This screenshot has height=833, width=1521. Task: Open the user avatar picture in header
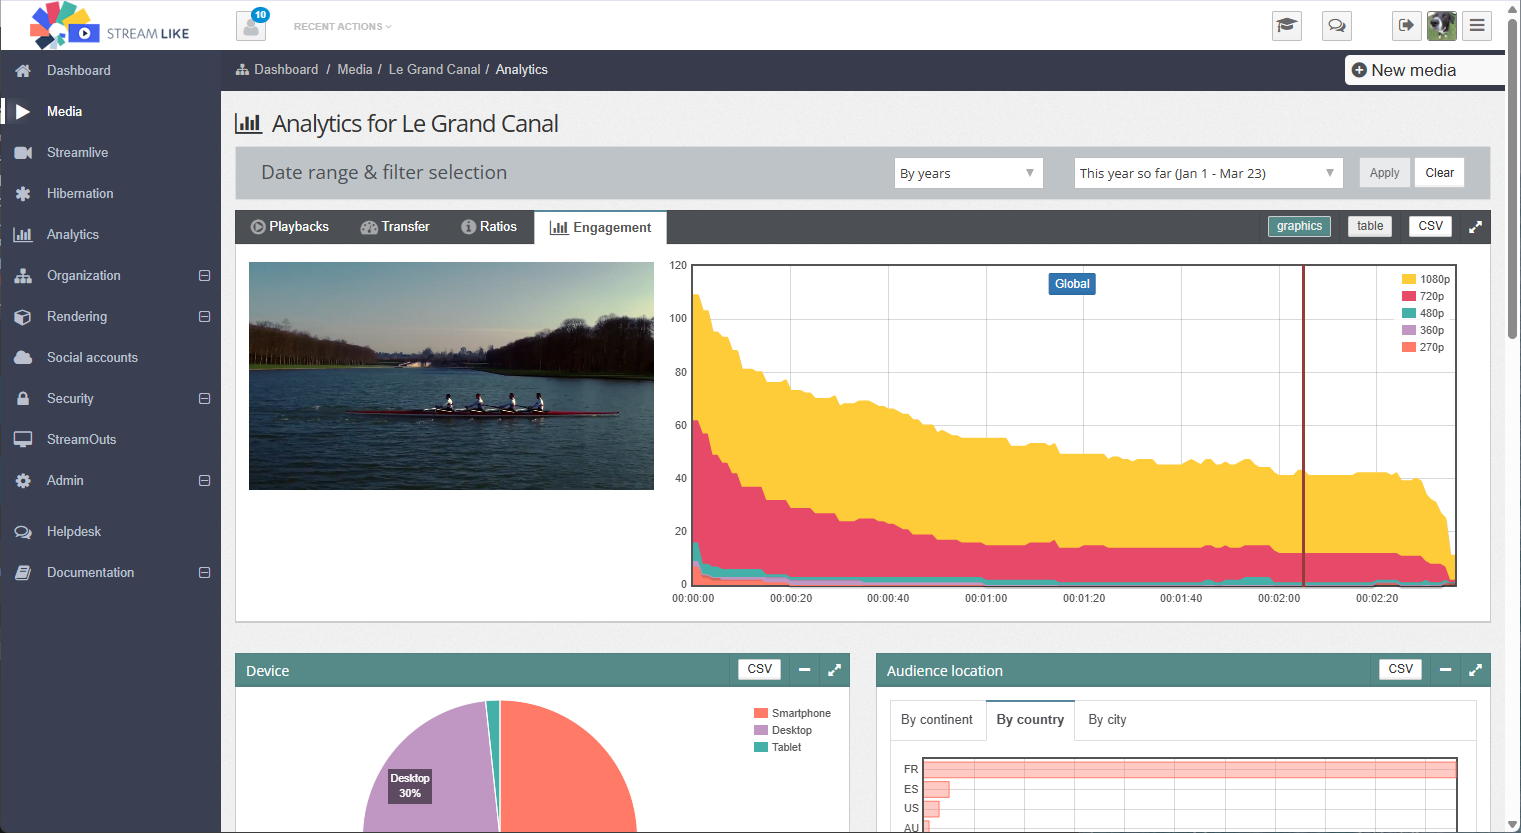tap(1442, 26)
